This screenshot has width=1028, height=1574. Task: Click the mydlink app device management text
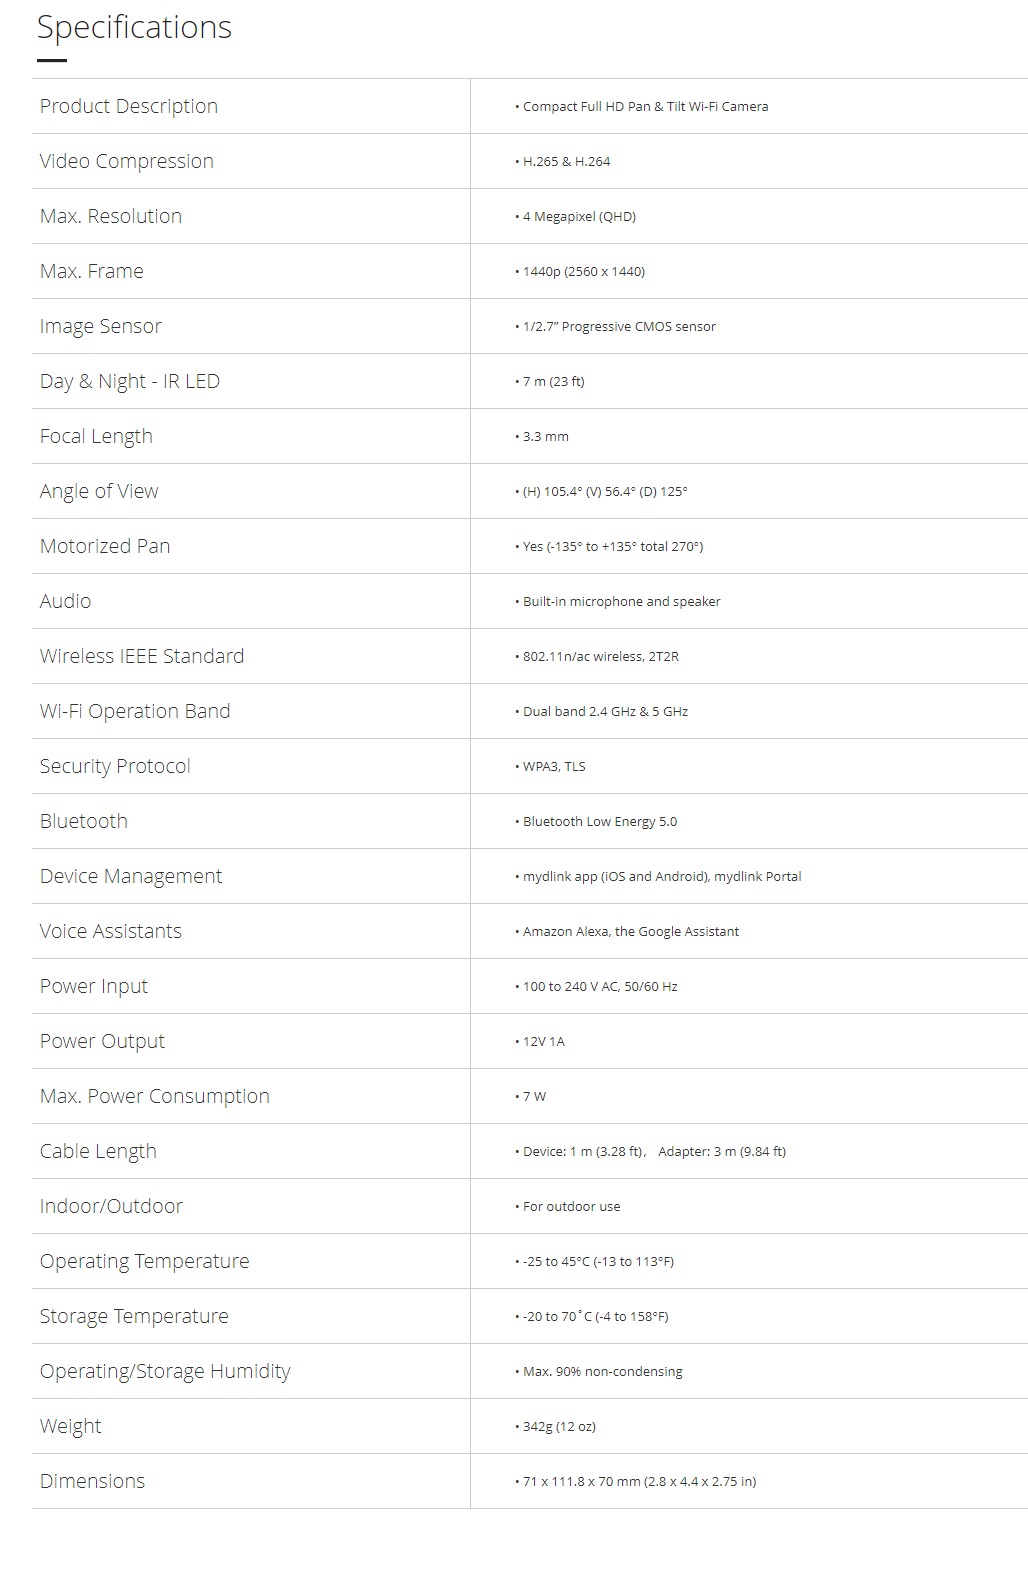click(x=662, y=876)
